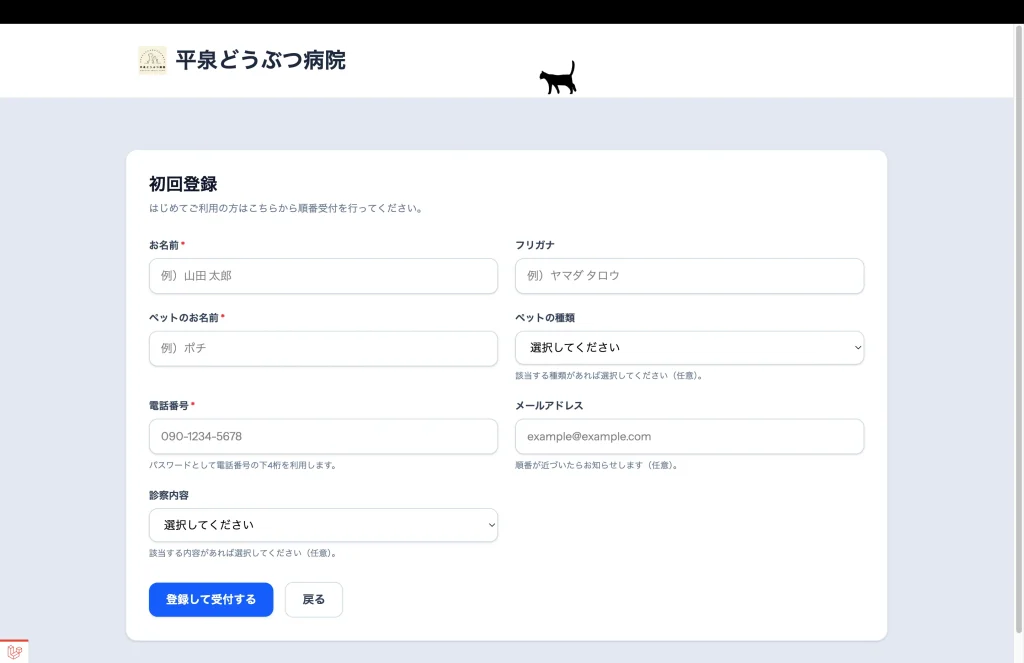
Task: Open the Laravel debug icon in the bottom corner
Action: click(14, 652)
